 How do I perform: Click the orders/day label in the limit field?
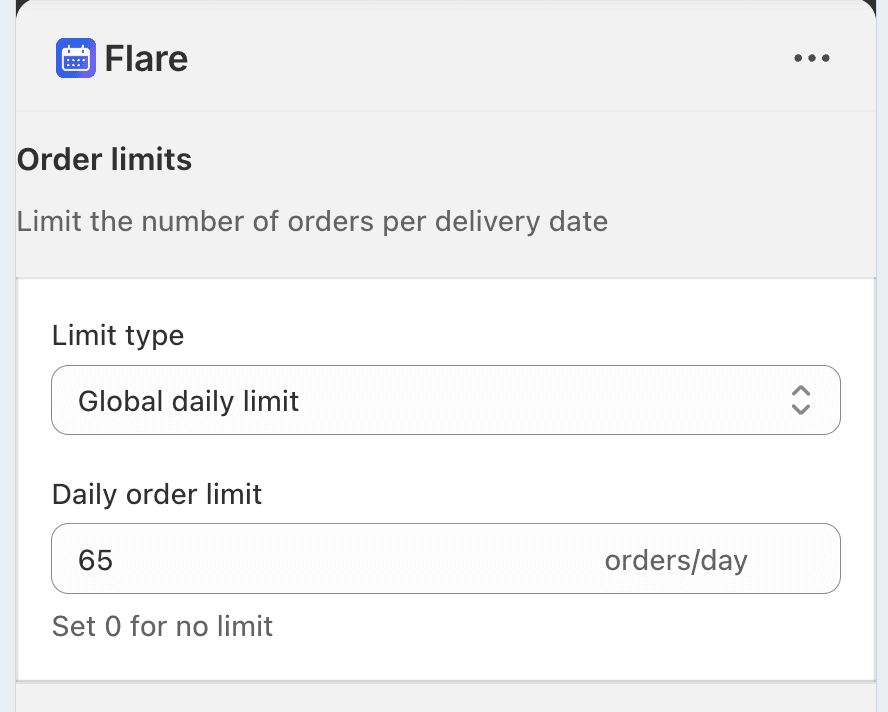[676, 560]
